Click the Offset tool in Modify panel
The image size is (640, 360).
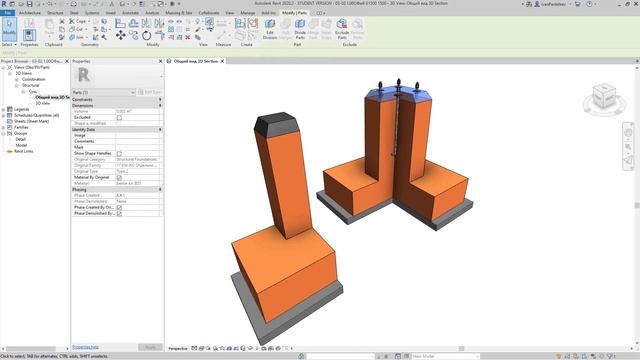[x=133, y=24]
